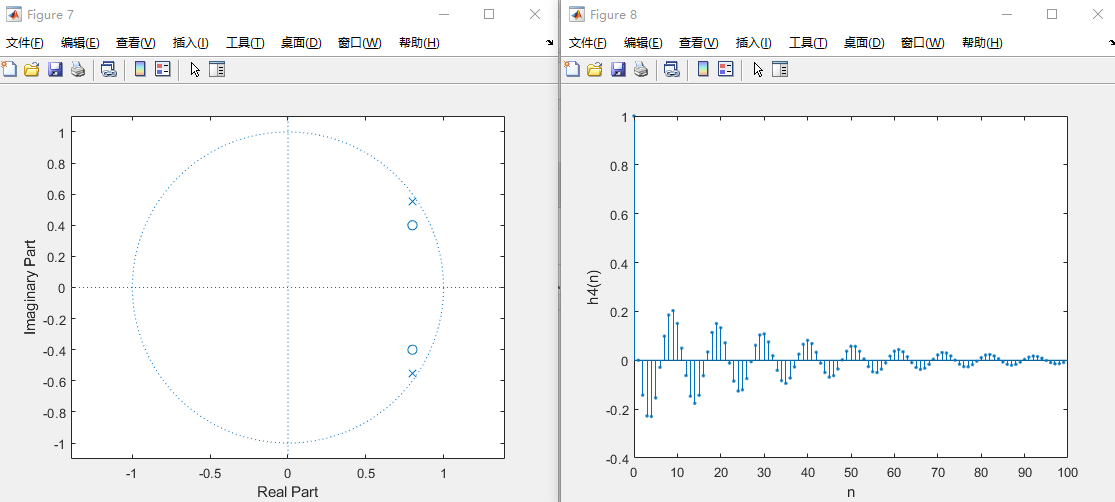Open 工具(T) menu in Figure 7

[245, 43]
